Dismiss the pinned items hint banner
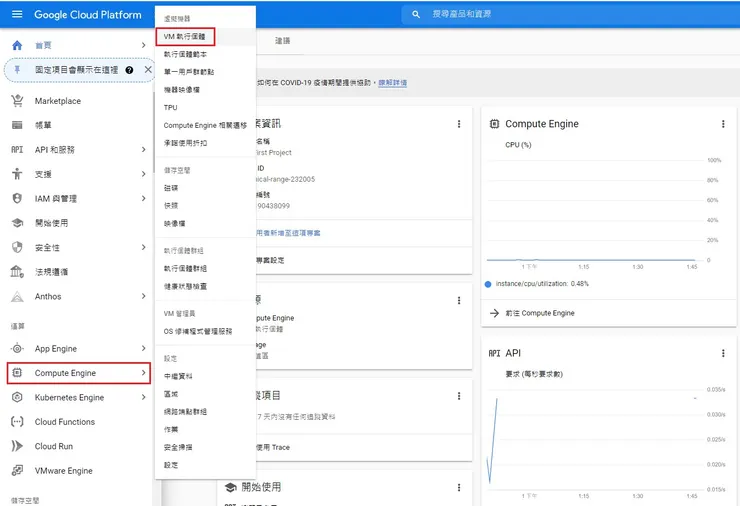Image resolution: width=740 pixels, height=506 pixels. 148,69
